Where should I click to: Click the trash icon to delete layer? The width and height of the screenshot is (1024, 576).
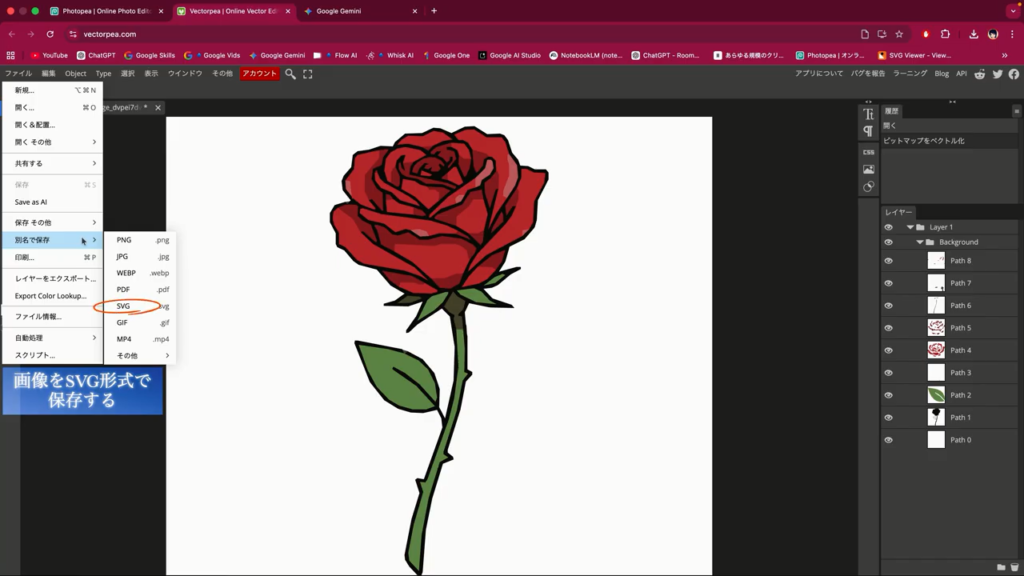click(1014, 568)
